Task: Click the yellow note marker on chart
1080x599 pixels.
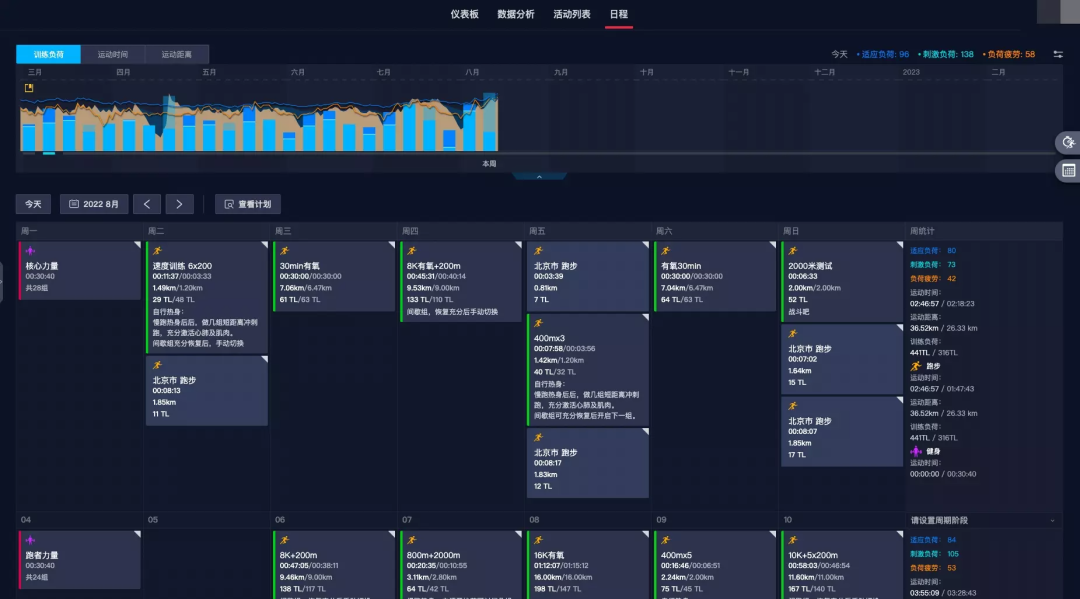Action: click(29, 88)
